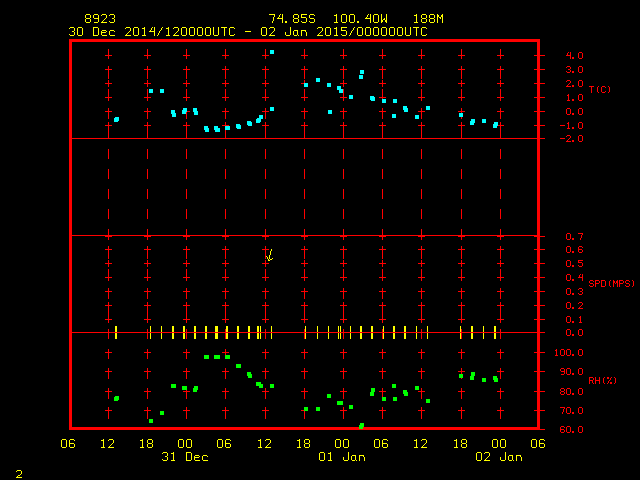Click the start time "30 Dec 2014/120000UTC"
The height and width of the screenshot is (480, 640).
pos(152,32)
